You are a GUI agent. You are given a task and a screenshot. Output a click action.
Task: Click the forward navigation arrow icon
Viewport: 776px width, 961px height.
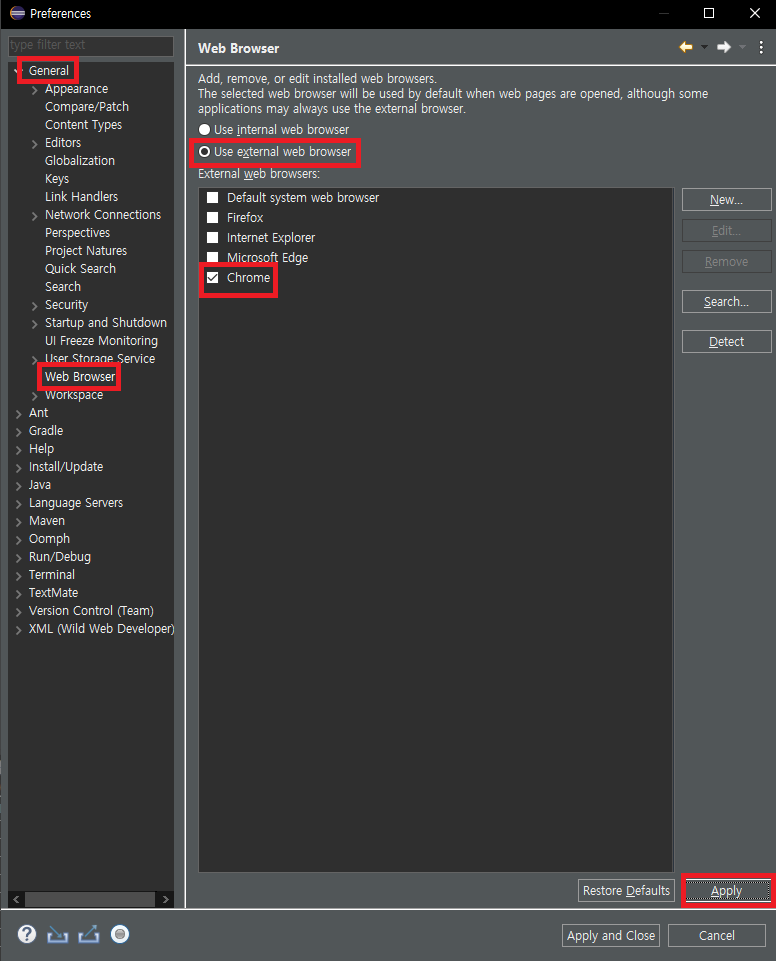[724, 47]
